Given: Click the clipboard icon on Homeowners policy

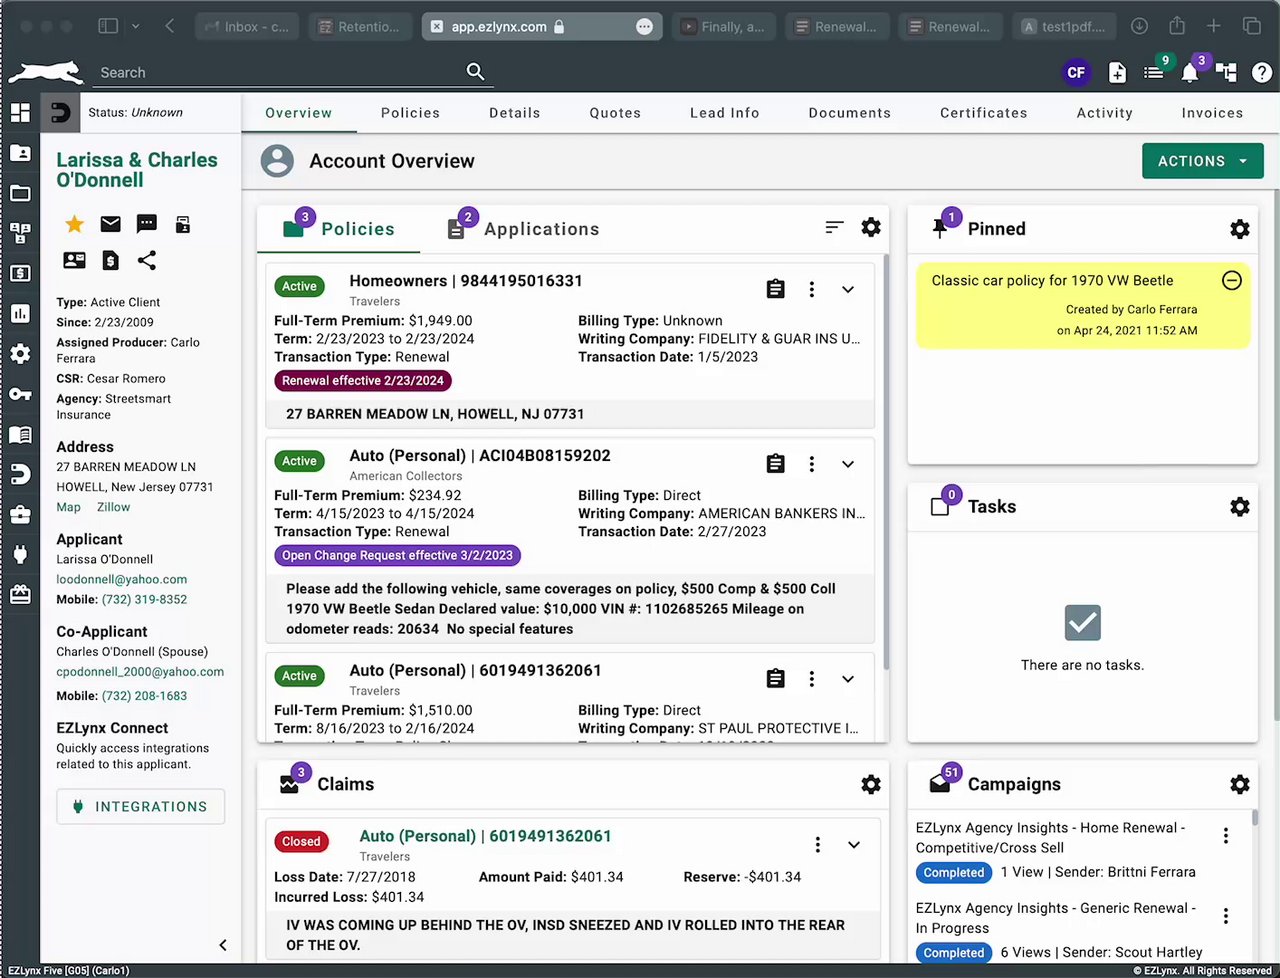Looking at the screenshot, I should tap(775, 289).
